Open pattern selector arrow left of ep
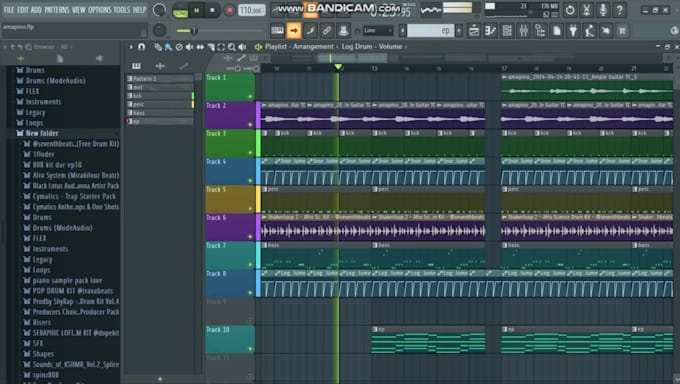680x384 pixels. pyautogui.click(x=402, y=30)
